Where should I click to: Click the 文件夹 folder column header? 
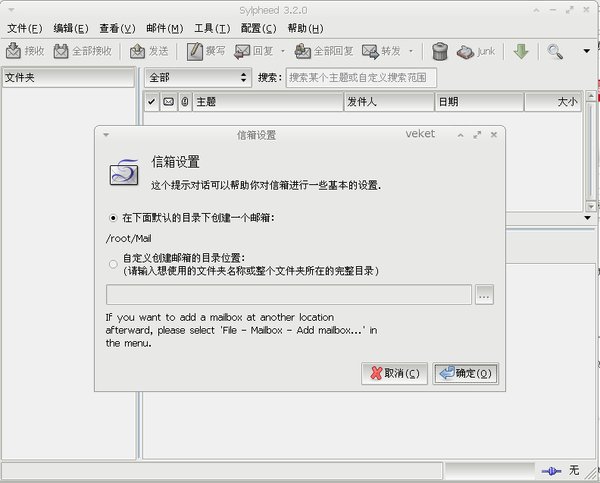tap(68, 78)
